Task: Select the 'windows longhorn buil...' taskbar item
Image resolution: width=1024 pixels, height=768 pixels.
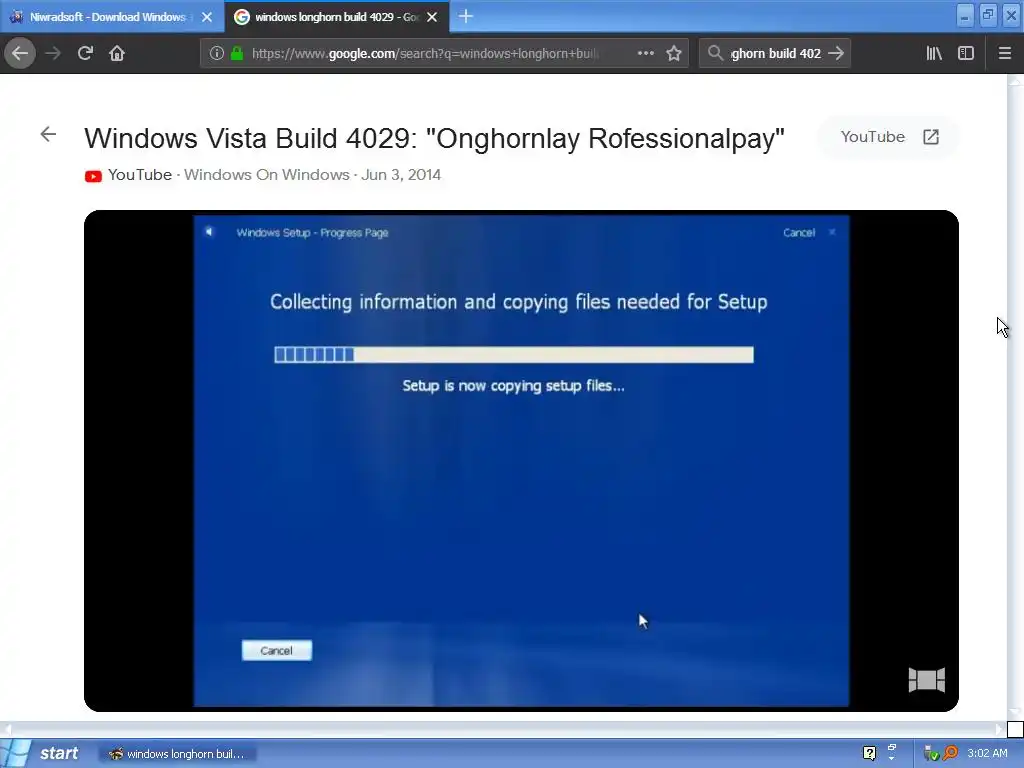Action: point(178,754)
